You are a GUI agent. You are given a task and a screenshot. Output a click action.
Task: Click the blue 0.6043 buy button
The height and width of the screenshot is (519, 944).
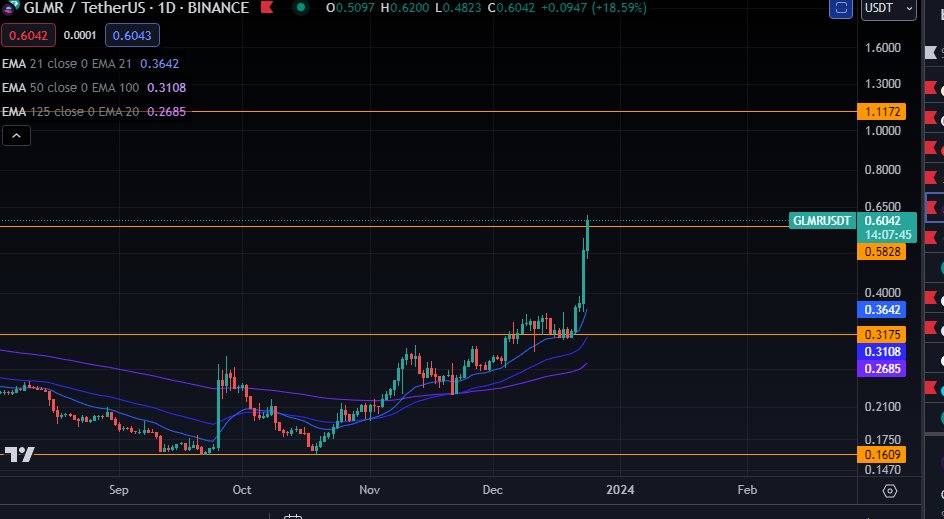(x=132, y=36)
